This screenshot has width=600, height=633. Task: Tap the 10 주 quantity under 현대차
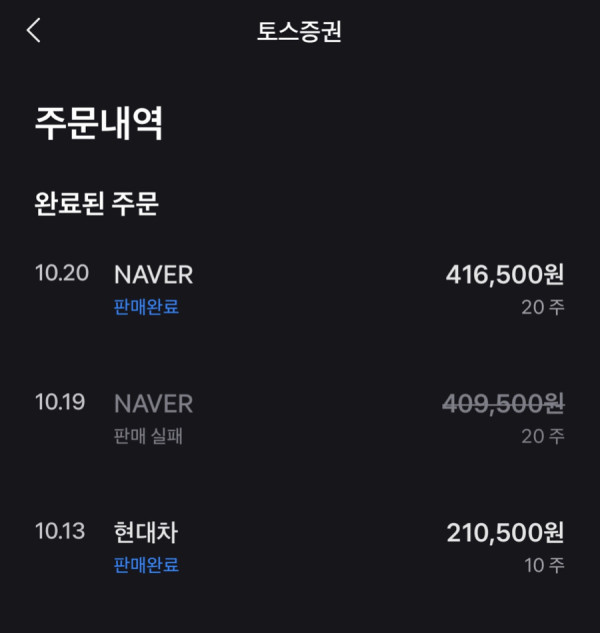coord(544,565)
